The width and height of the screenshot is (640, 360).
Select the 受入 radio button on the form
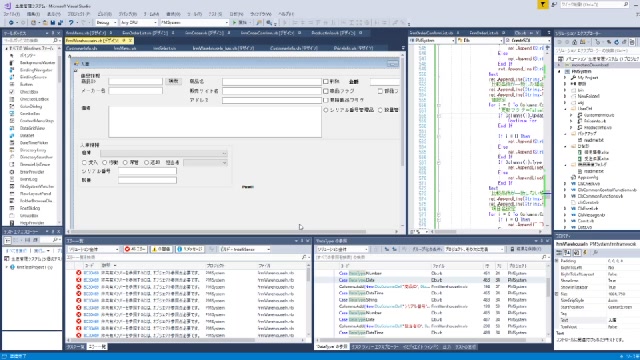pyautogui.click(x=84, y=162)
